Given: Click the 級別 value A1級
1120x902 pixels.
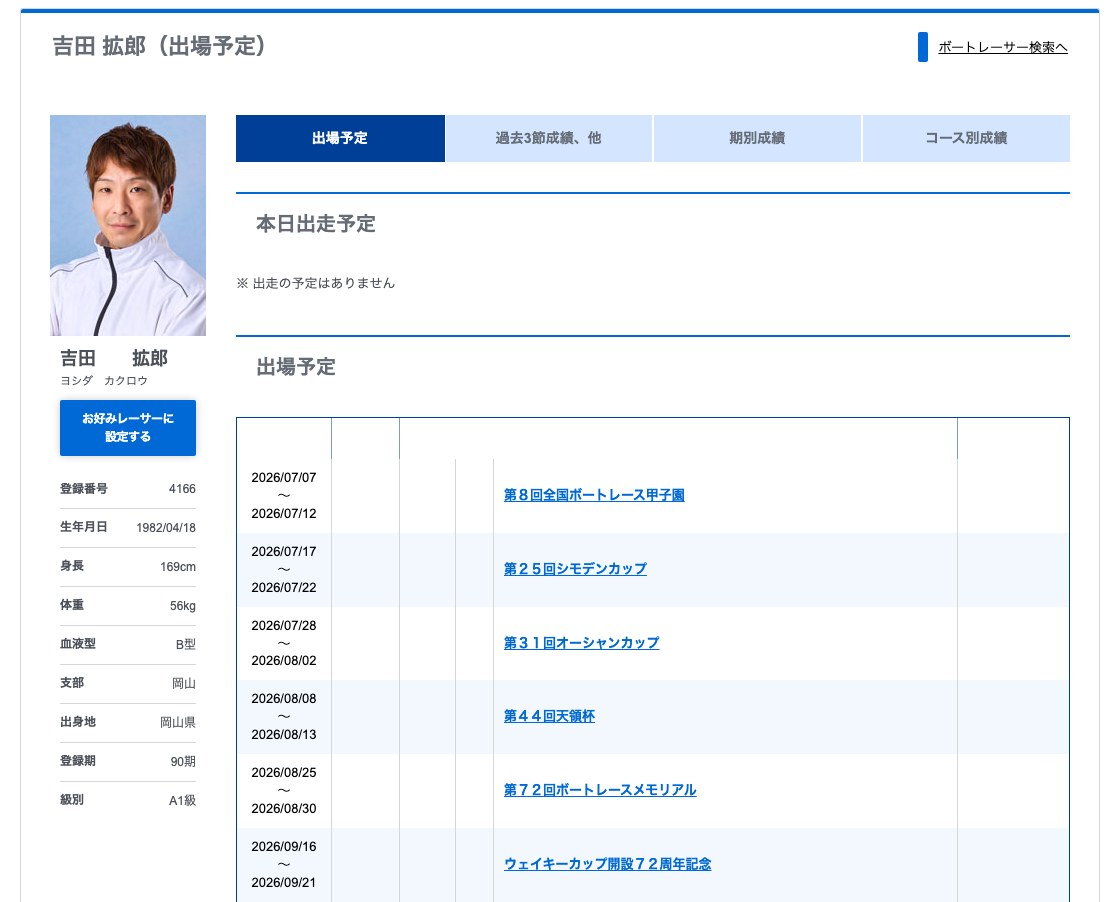Looking at the screenshot, I should click(x=182, y=801).
